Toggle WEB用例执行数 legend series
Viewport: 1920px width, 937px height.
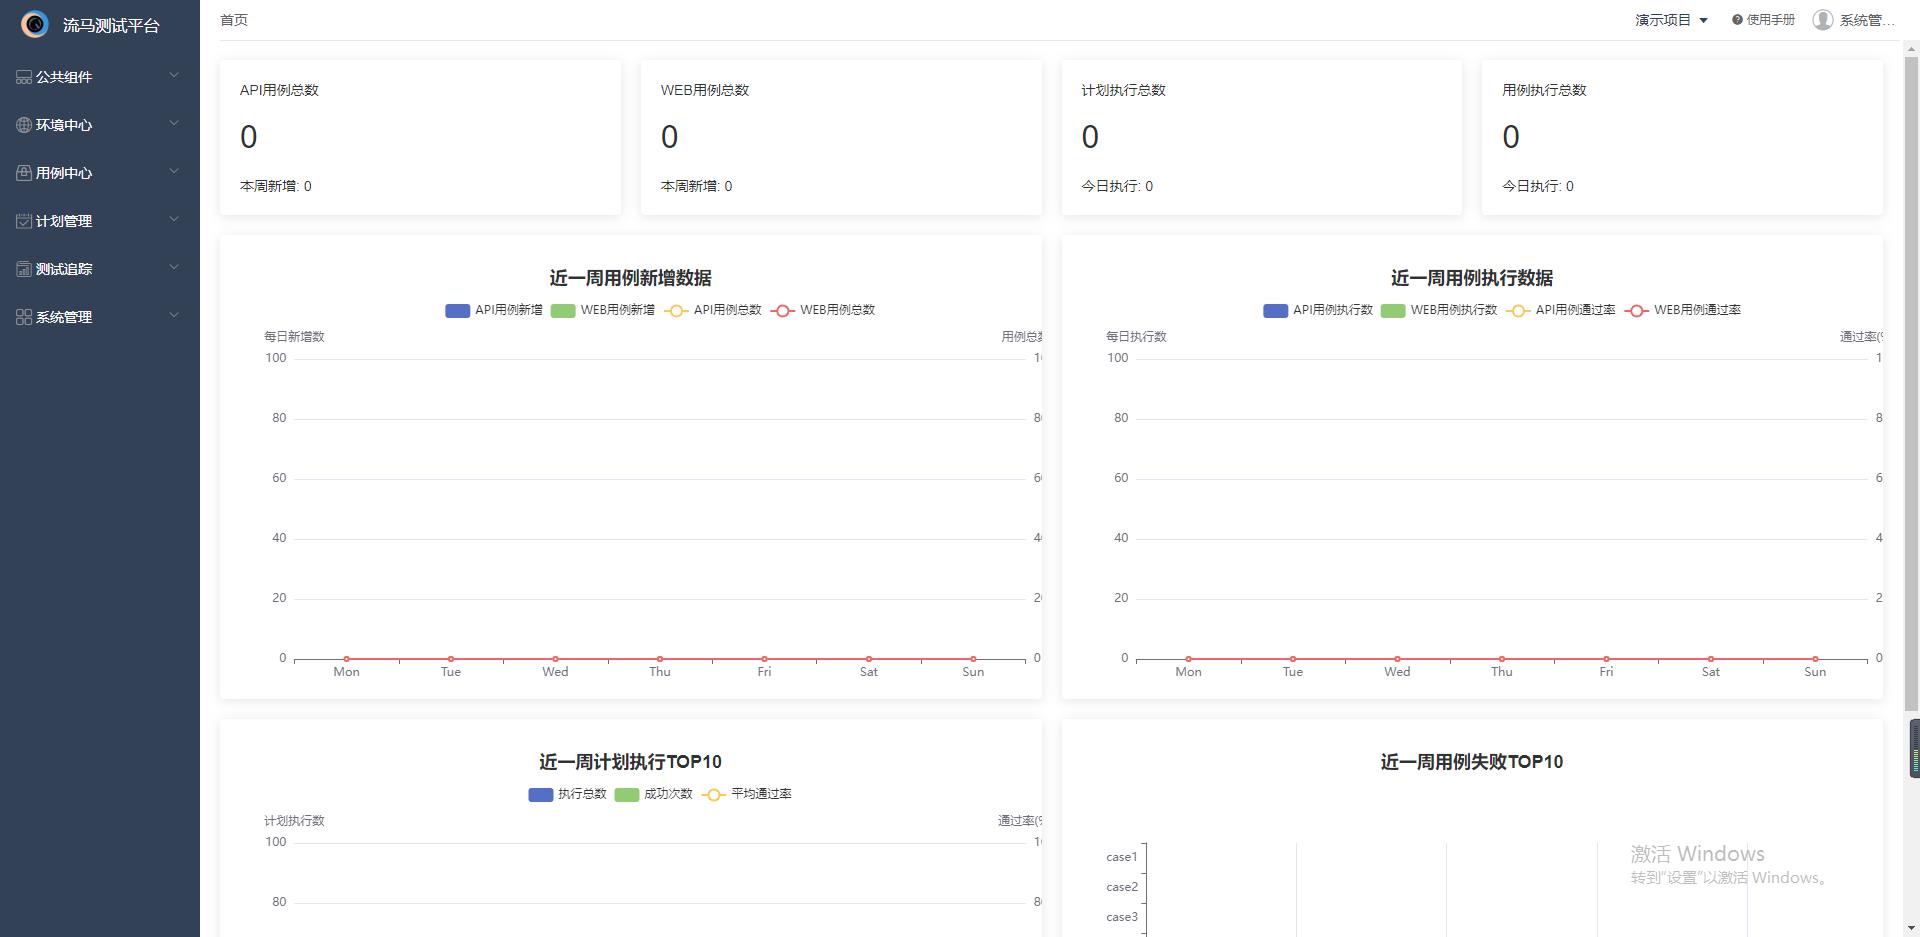(x=1439, y=310)
